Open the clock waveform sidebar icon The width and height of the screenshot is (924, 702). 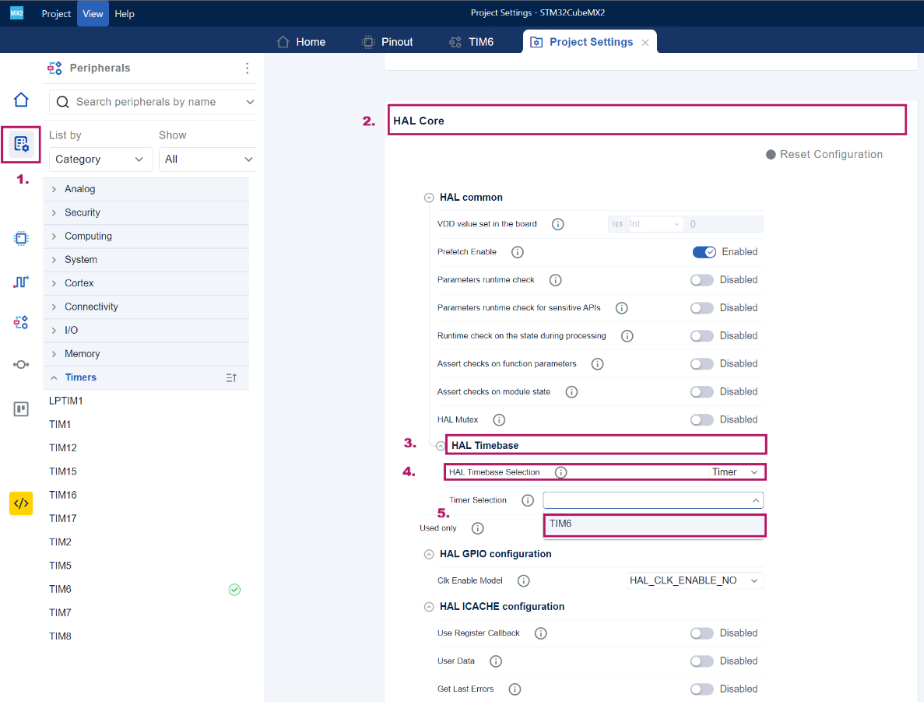[x=21, y=282]
